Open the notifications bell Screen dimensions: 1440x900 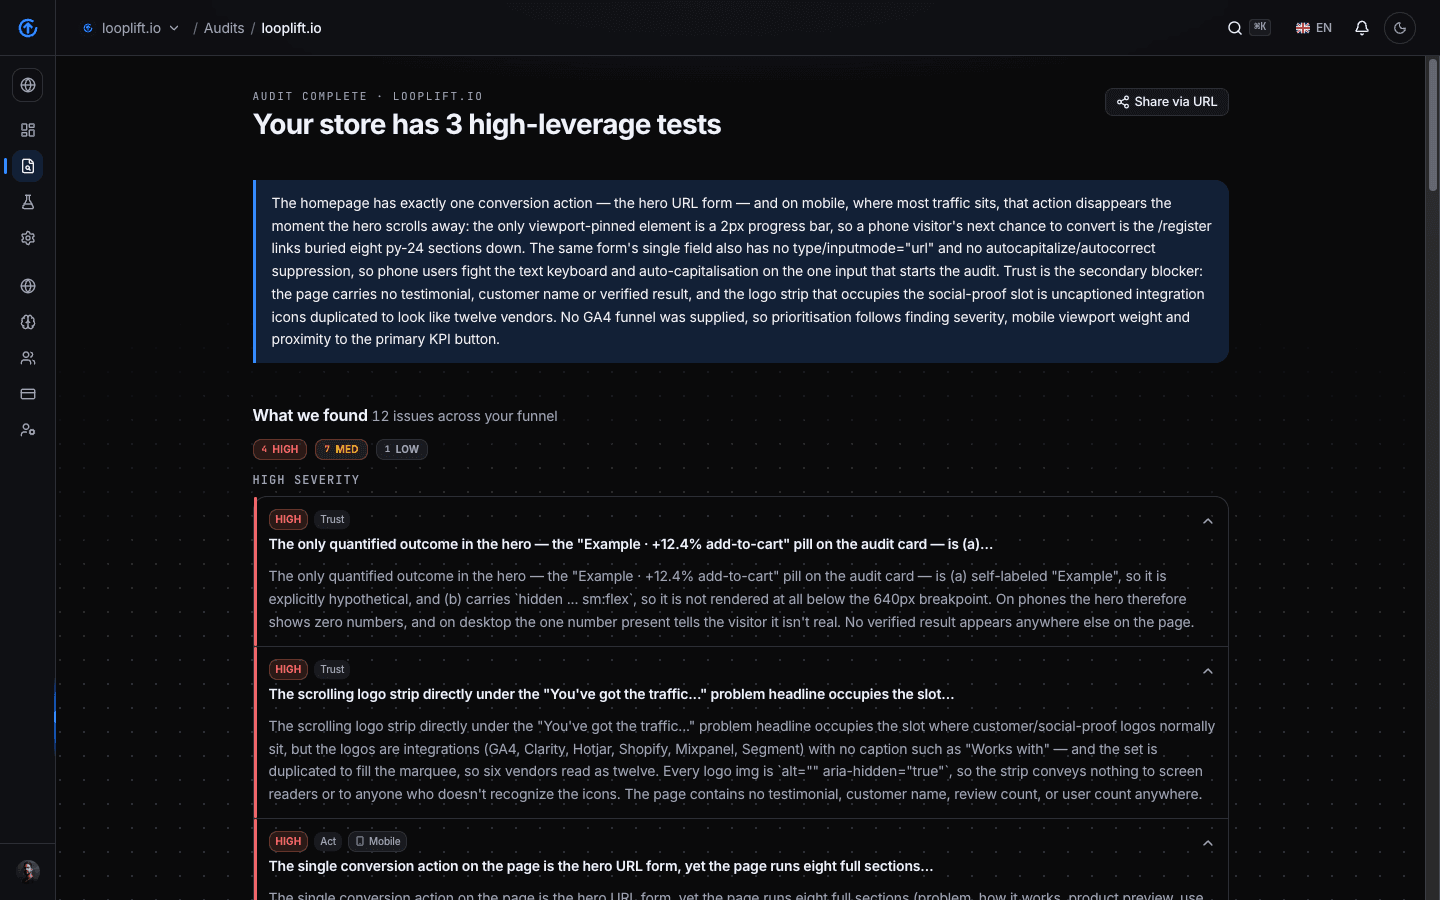click(1362, 28)
